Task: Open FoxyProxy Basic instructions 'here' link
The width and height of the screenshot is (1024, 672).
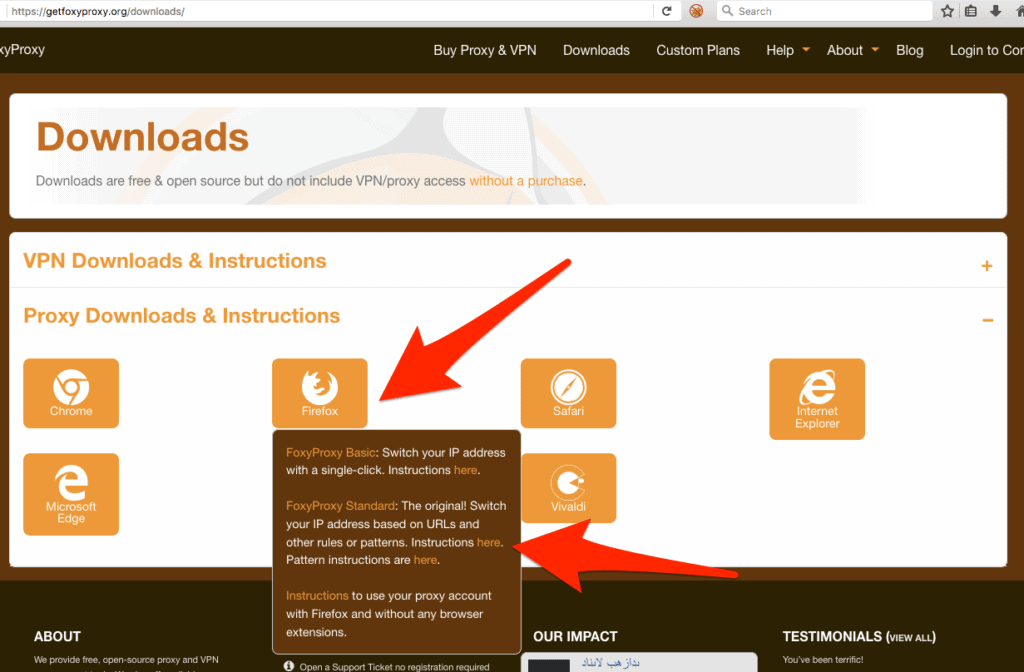Action: coord(465,470)
